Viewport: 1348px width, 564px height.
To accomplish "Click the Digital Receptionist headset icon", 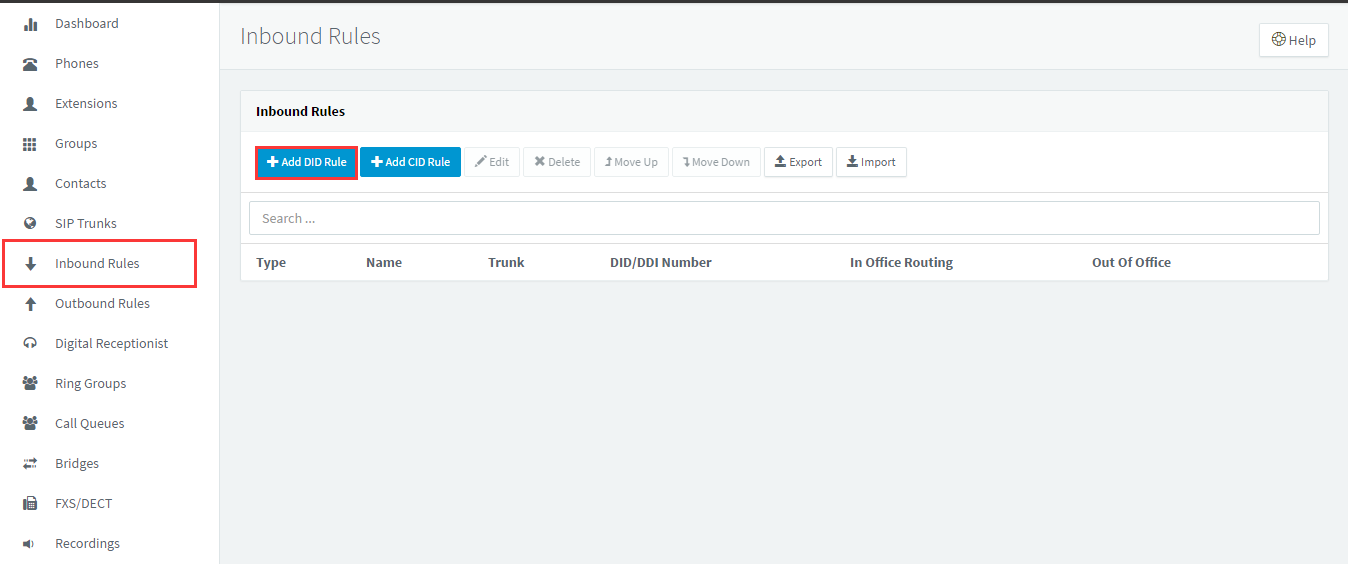I will click(30, 344).
